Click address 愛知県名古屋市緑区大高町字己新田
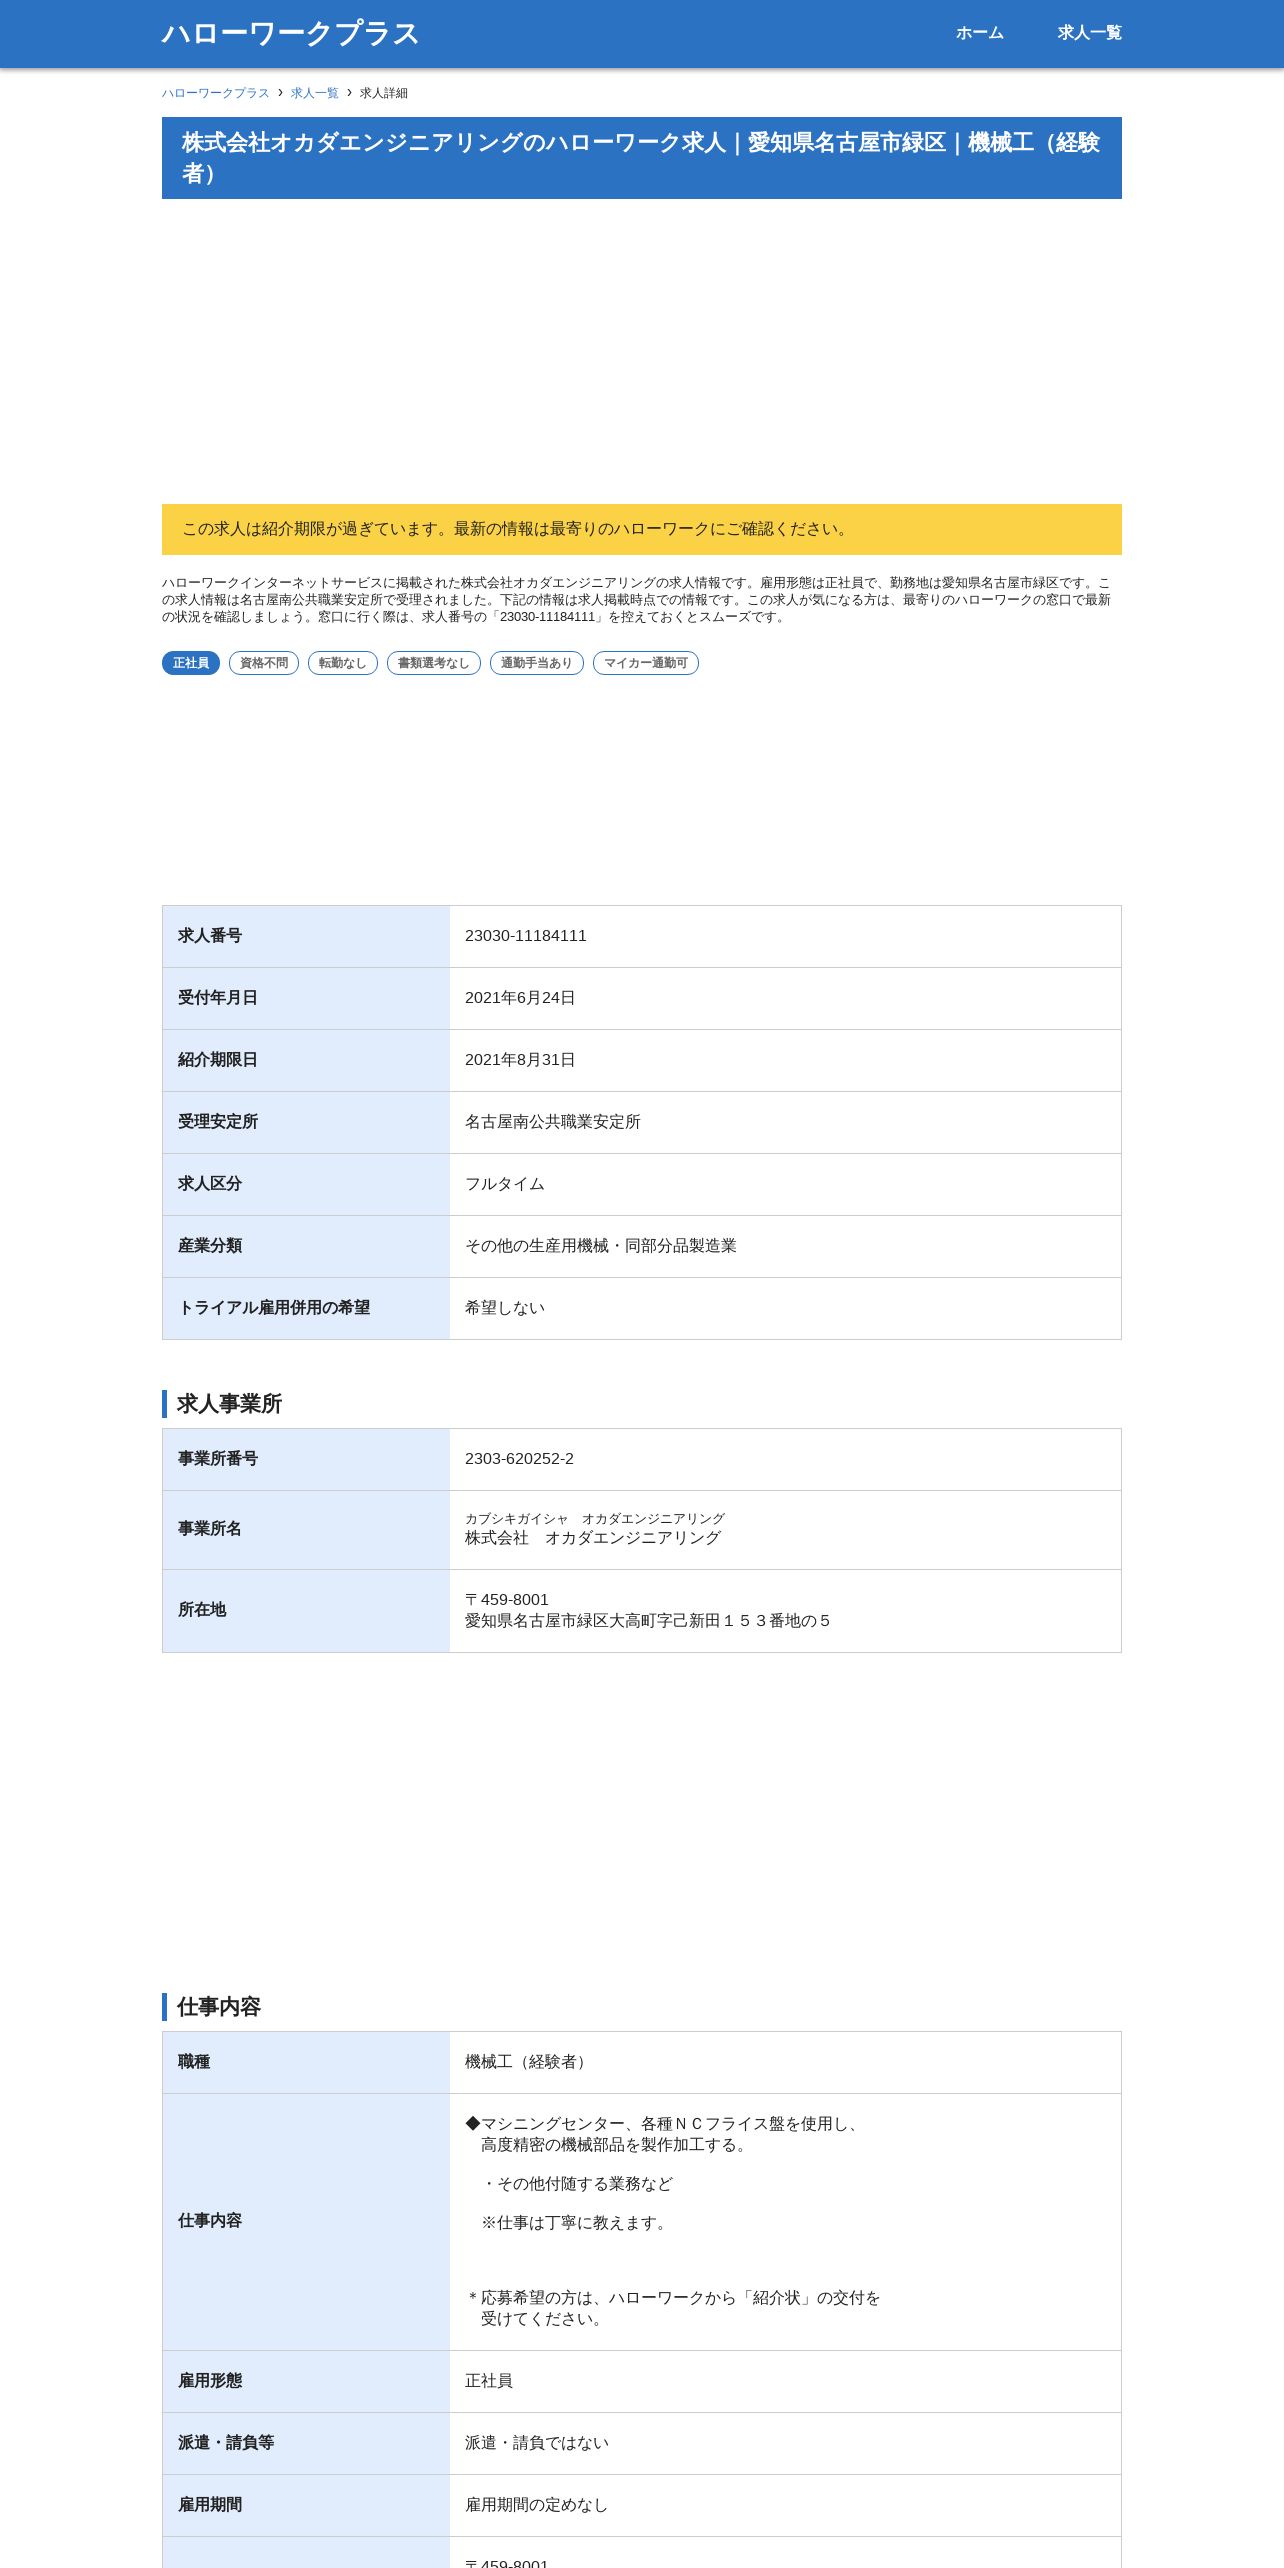 648,1621
